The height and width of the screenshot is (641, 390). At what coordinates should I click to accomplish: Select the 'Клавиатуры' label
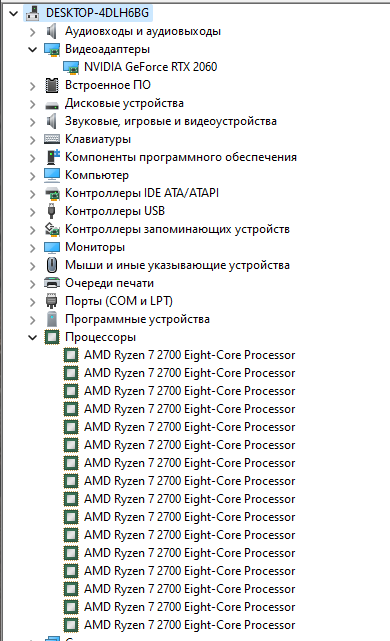pos(98,139)
